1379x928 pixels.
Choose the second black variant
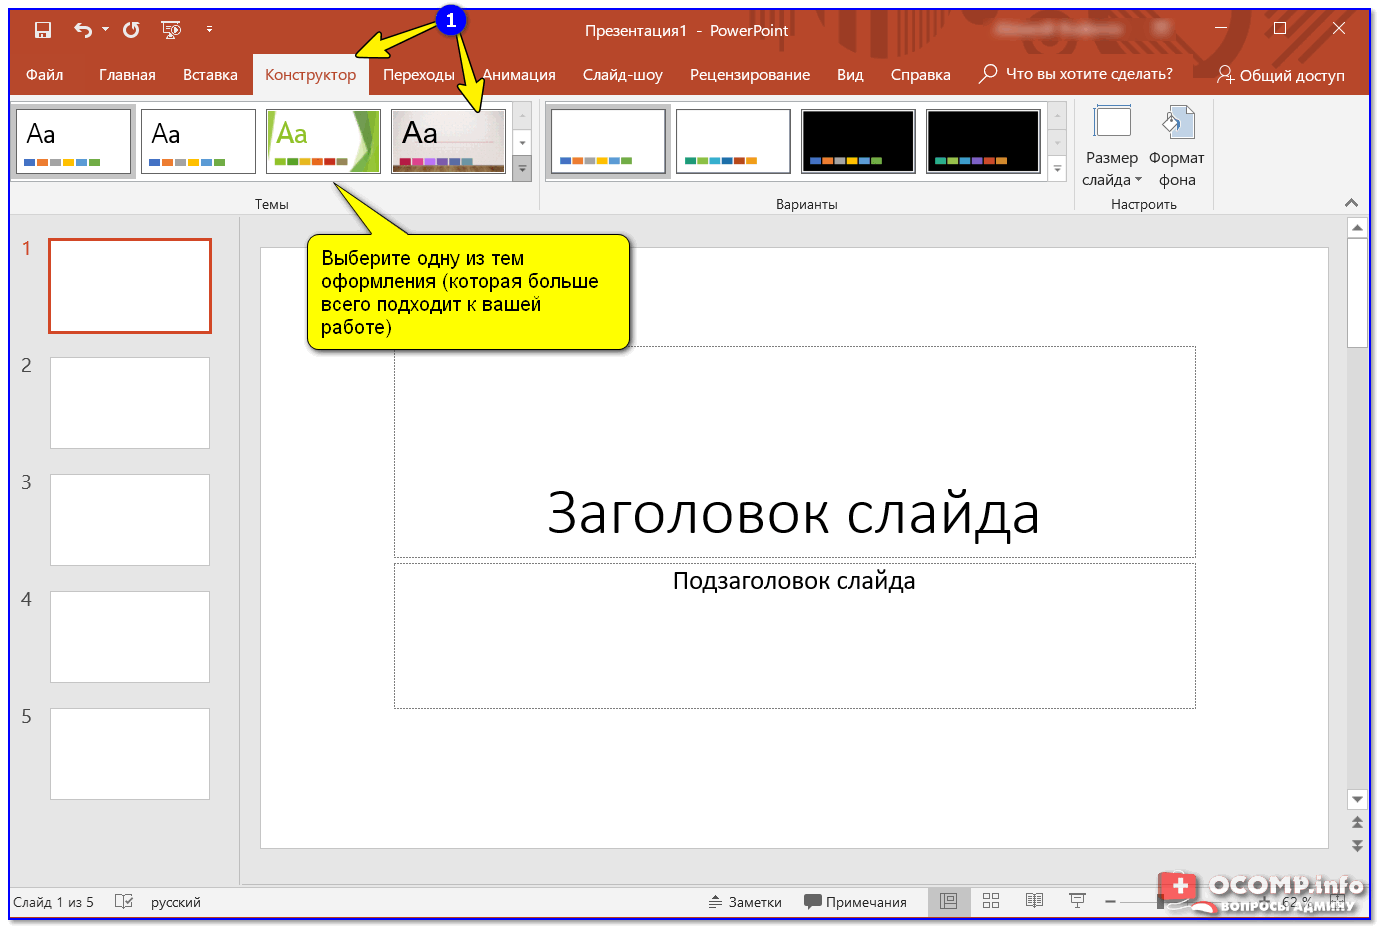tap(983, 142)
